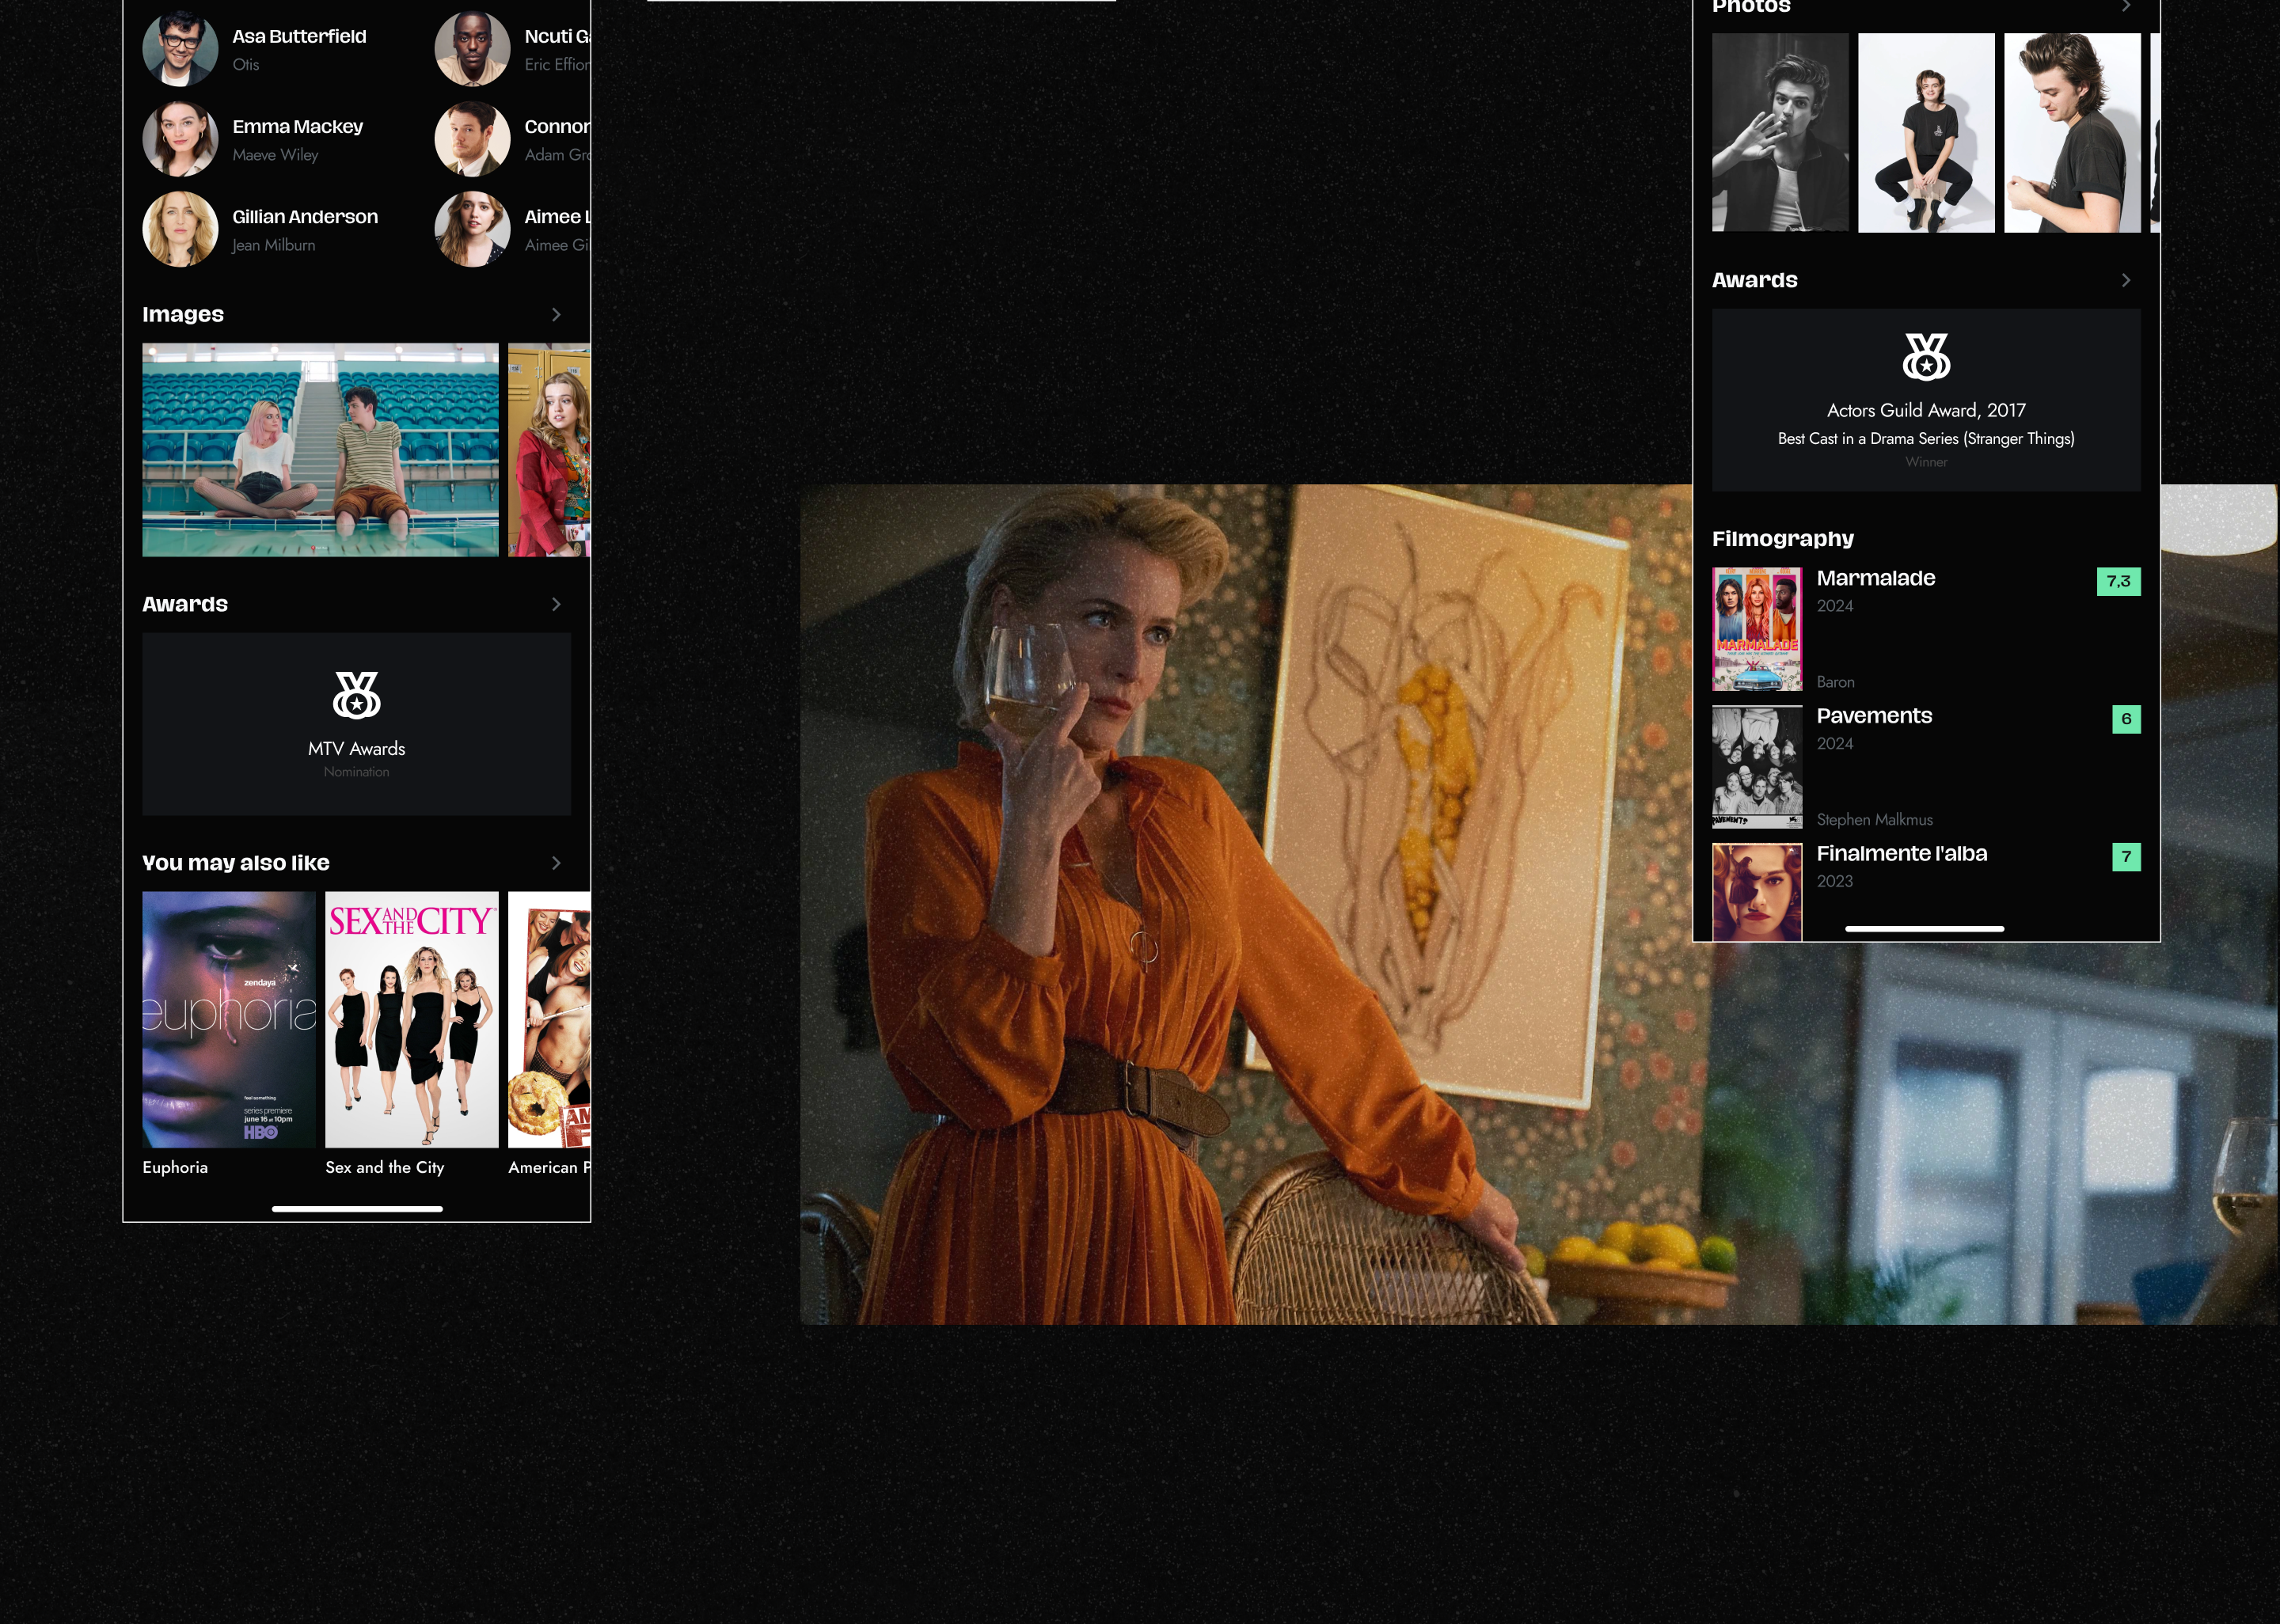Screen dimensions: 2280x1624
Task: Click the Actors Guild Award medal icon
Action: [x=1926, y=357]
